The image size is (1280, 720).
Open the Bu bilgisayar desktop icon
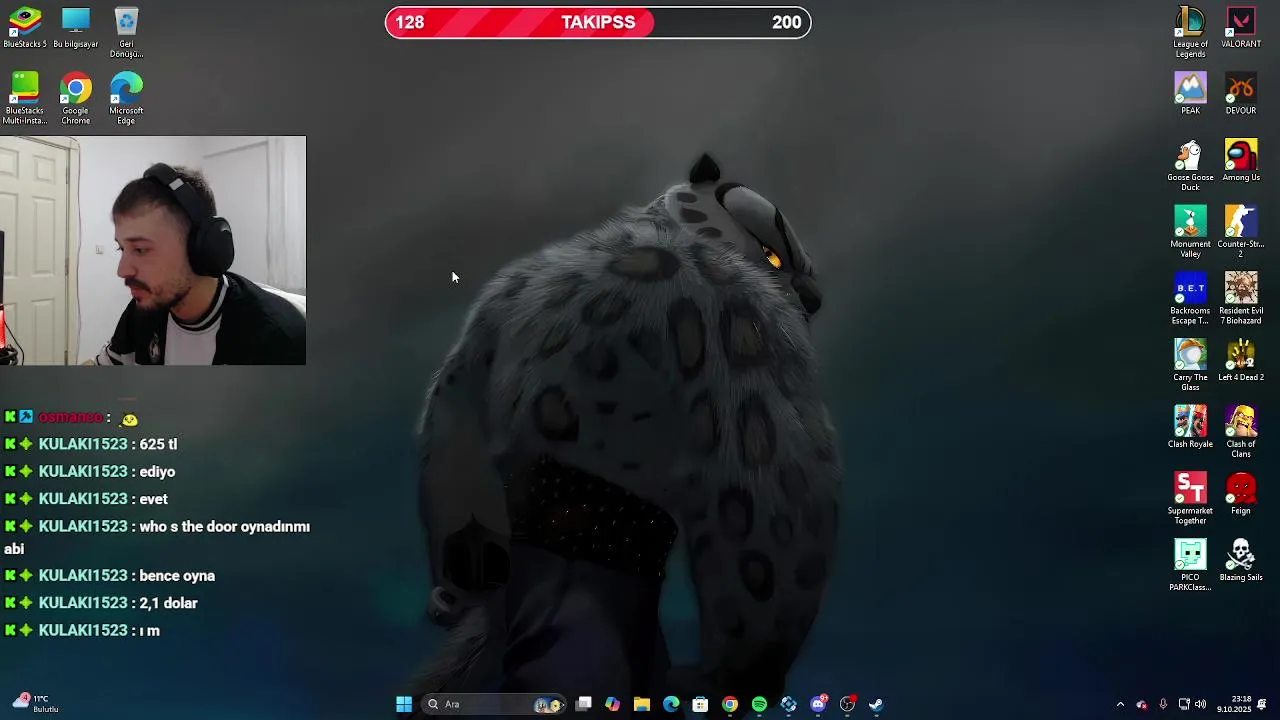(x=76, y=28)
